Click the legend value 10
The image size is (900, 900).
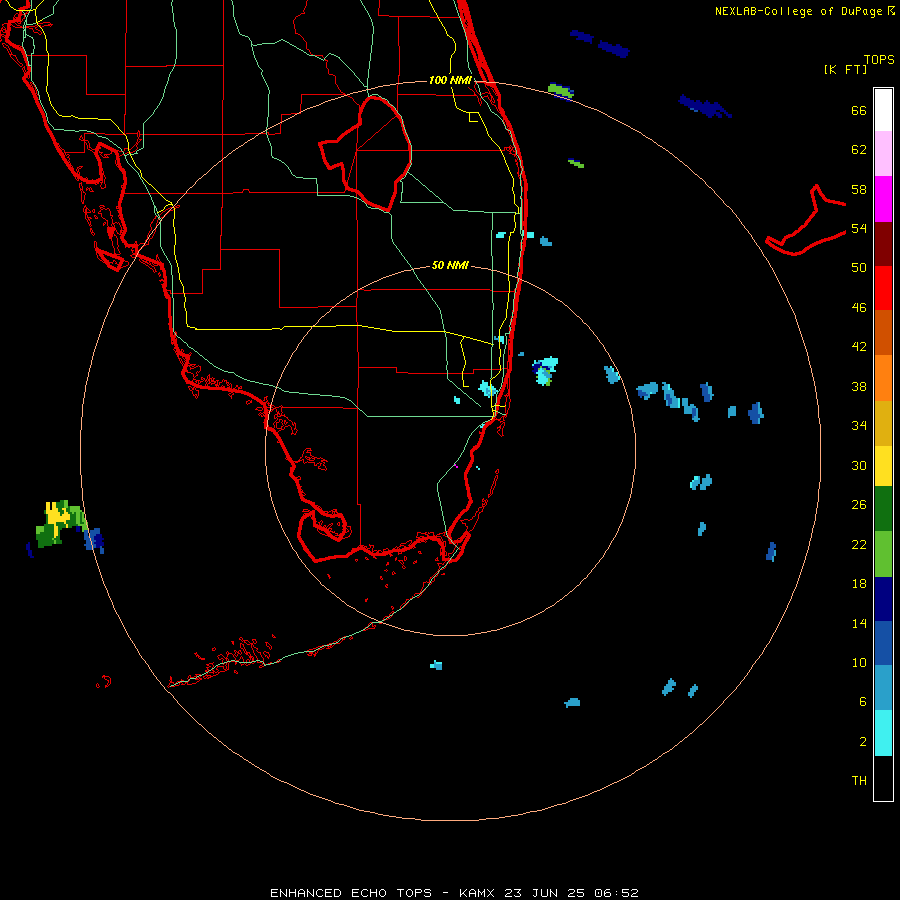pos(859,662)
